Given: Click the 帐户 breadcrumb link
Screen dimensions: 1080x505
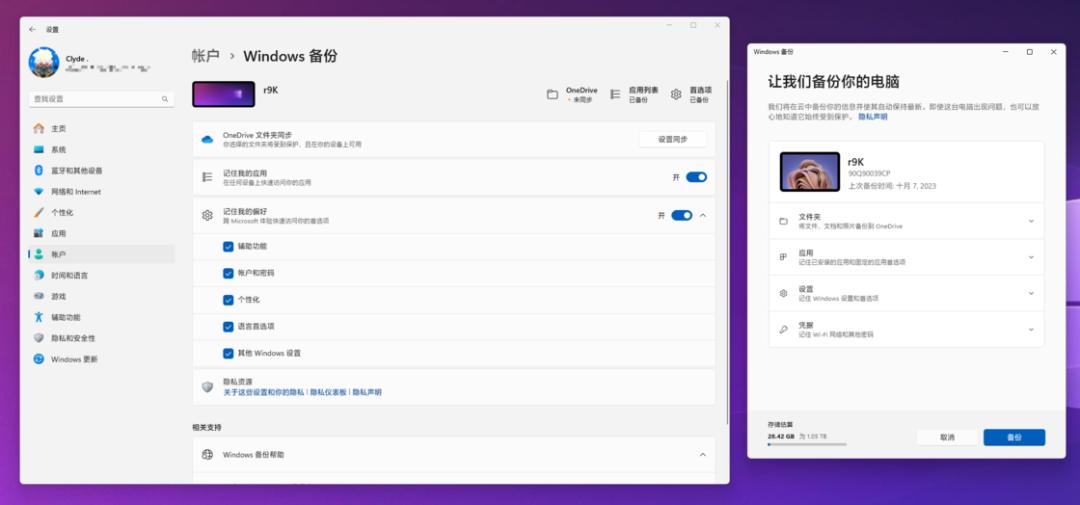Looking at the screenshot, I should click(x=205, y=56).
